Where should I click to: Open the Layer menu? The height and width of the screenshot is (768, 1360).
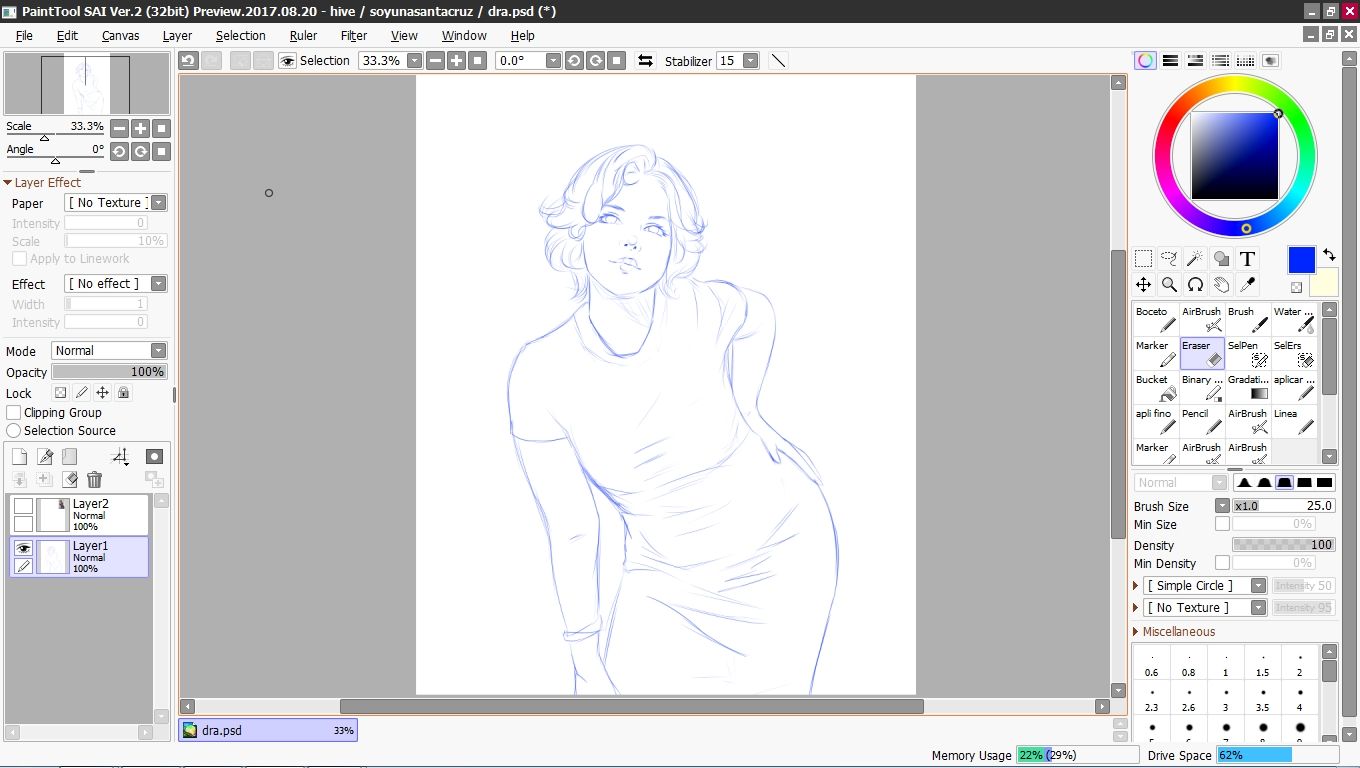point(177,36)
